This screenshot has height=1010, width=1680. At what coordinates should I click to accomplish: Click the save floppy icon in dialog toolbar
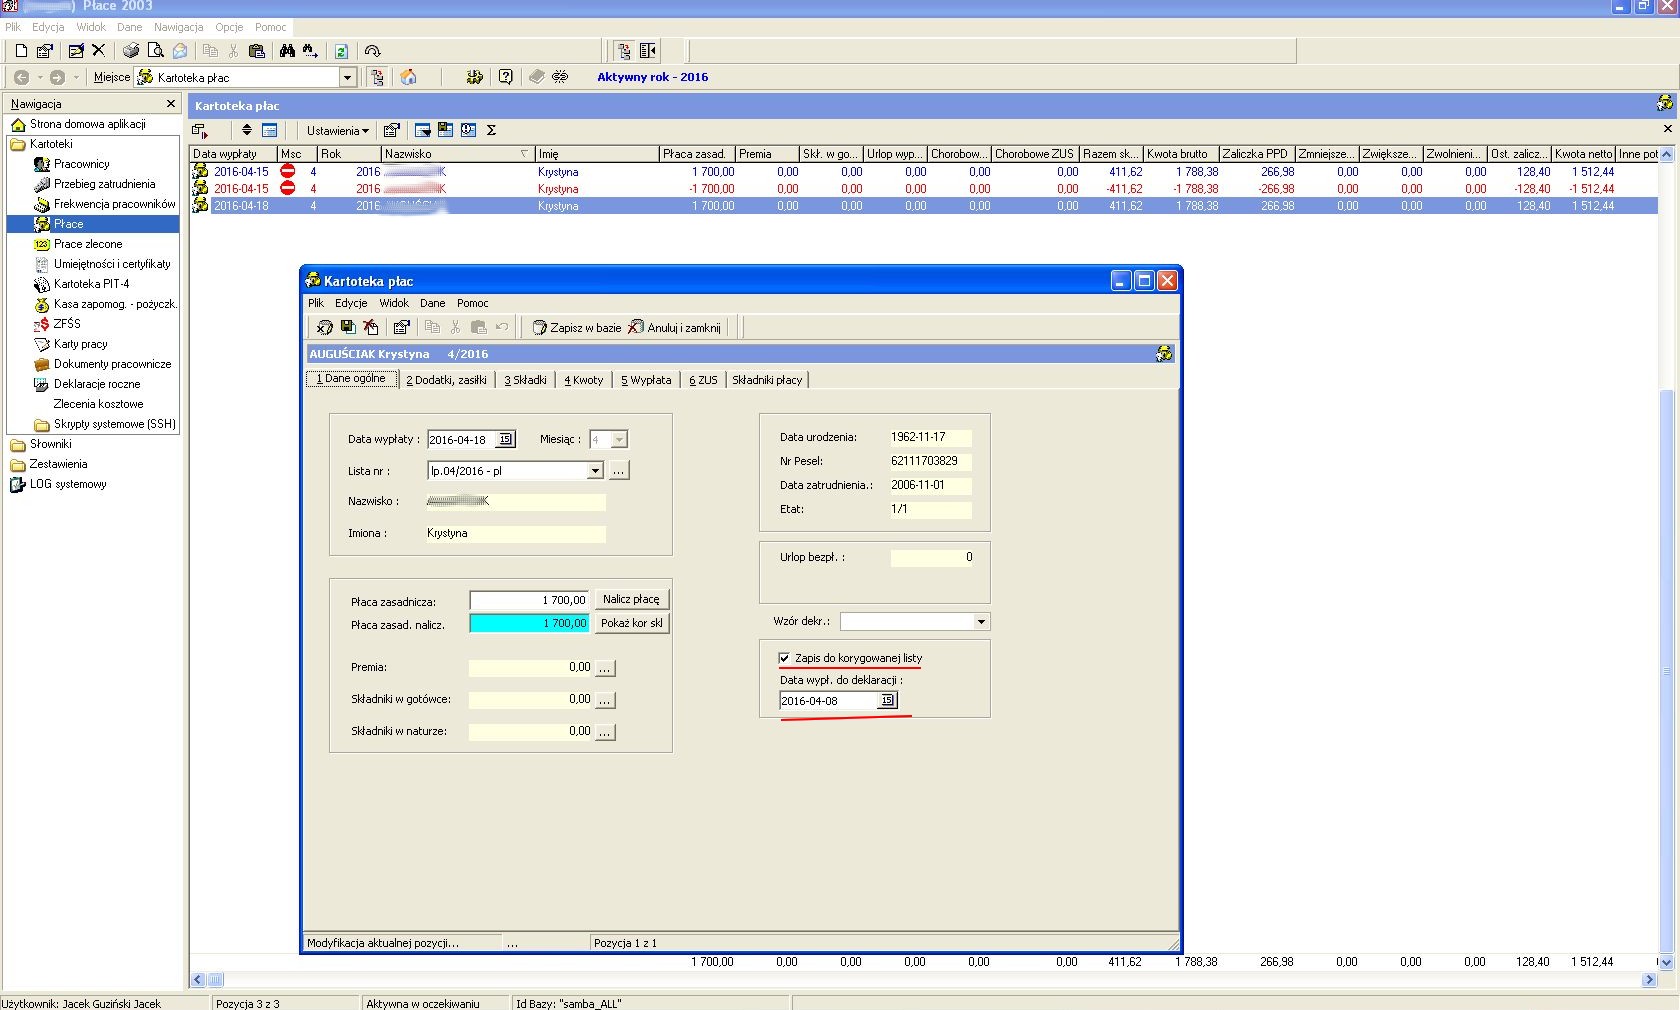point(348,327)
